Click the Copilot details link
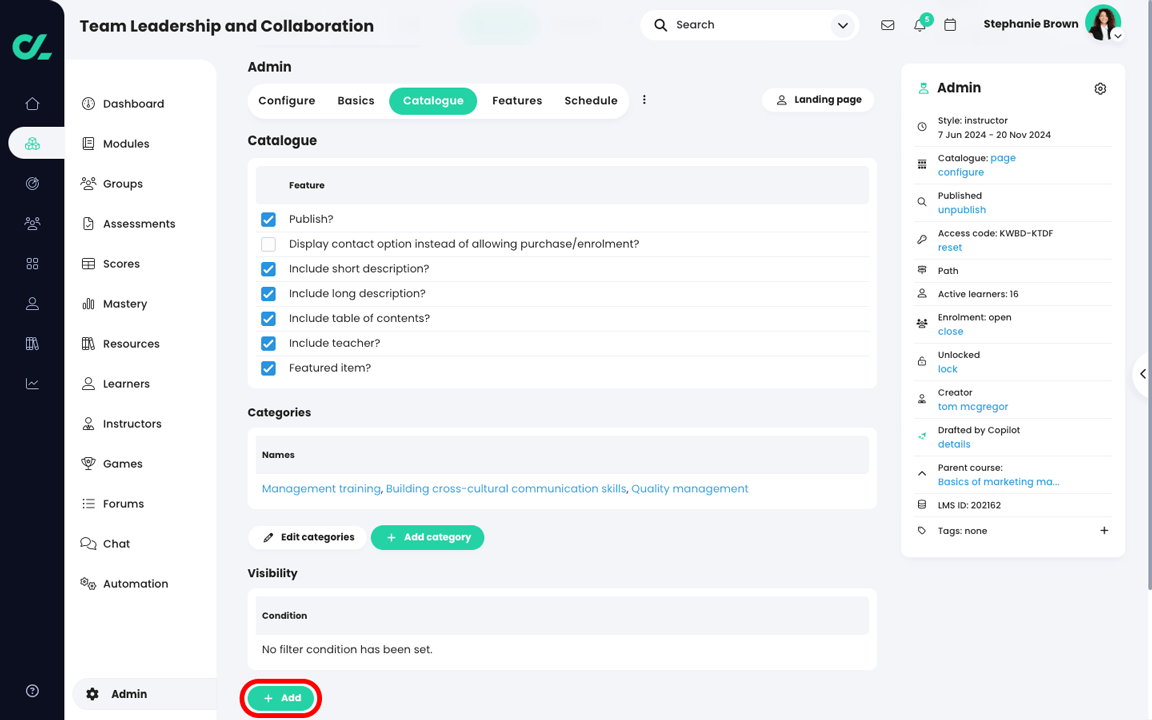This screenshot has height=720, width=1152. [x=954, y=444]
